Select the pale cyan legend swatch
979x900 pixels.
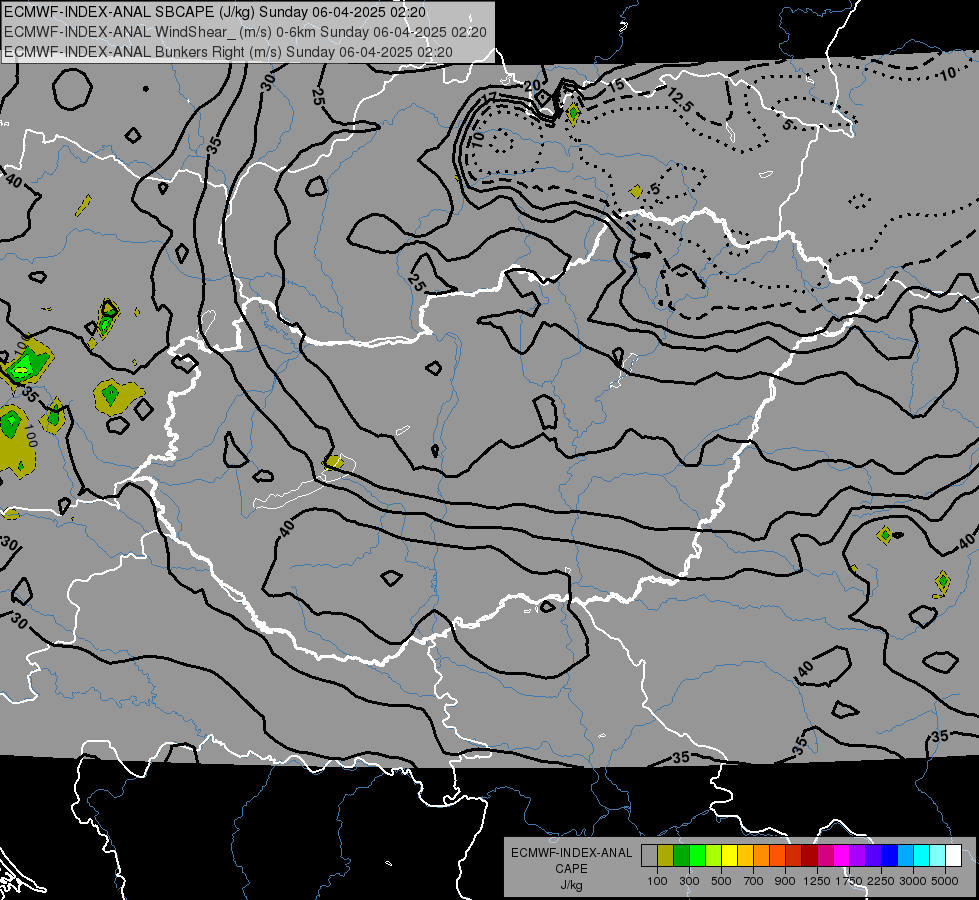click(938, 855)
